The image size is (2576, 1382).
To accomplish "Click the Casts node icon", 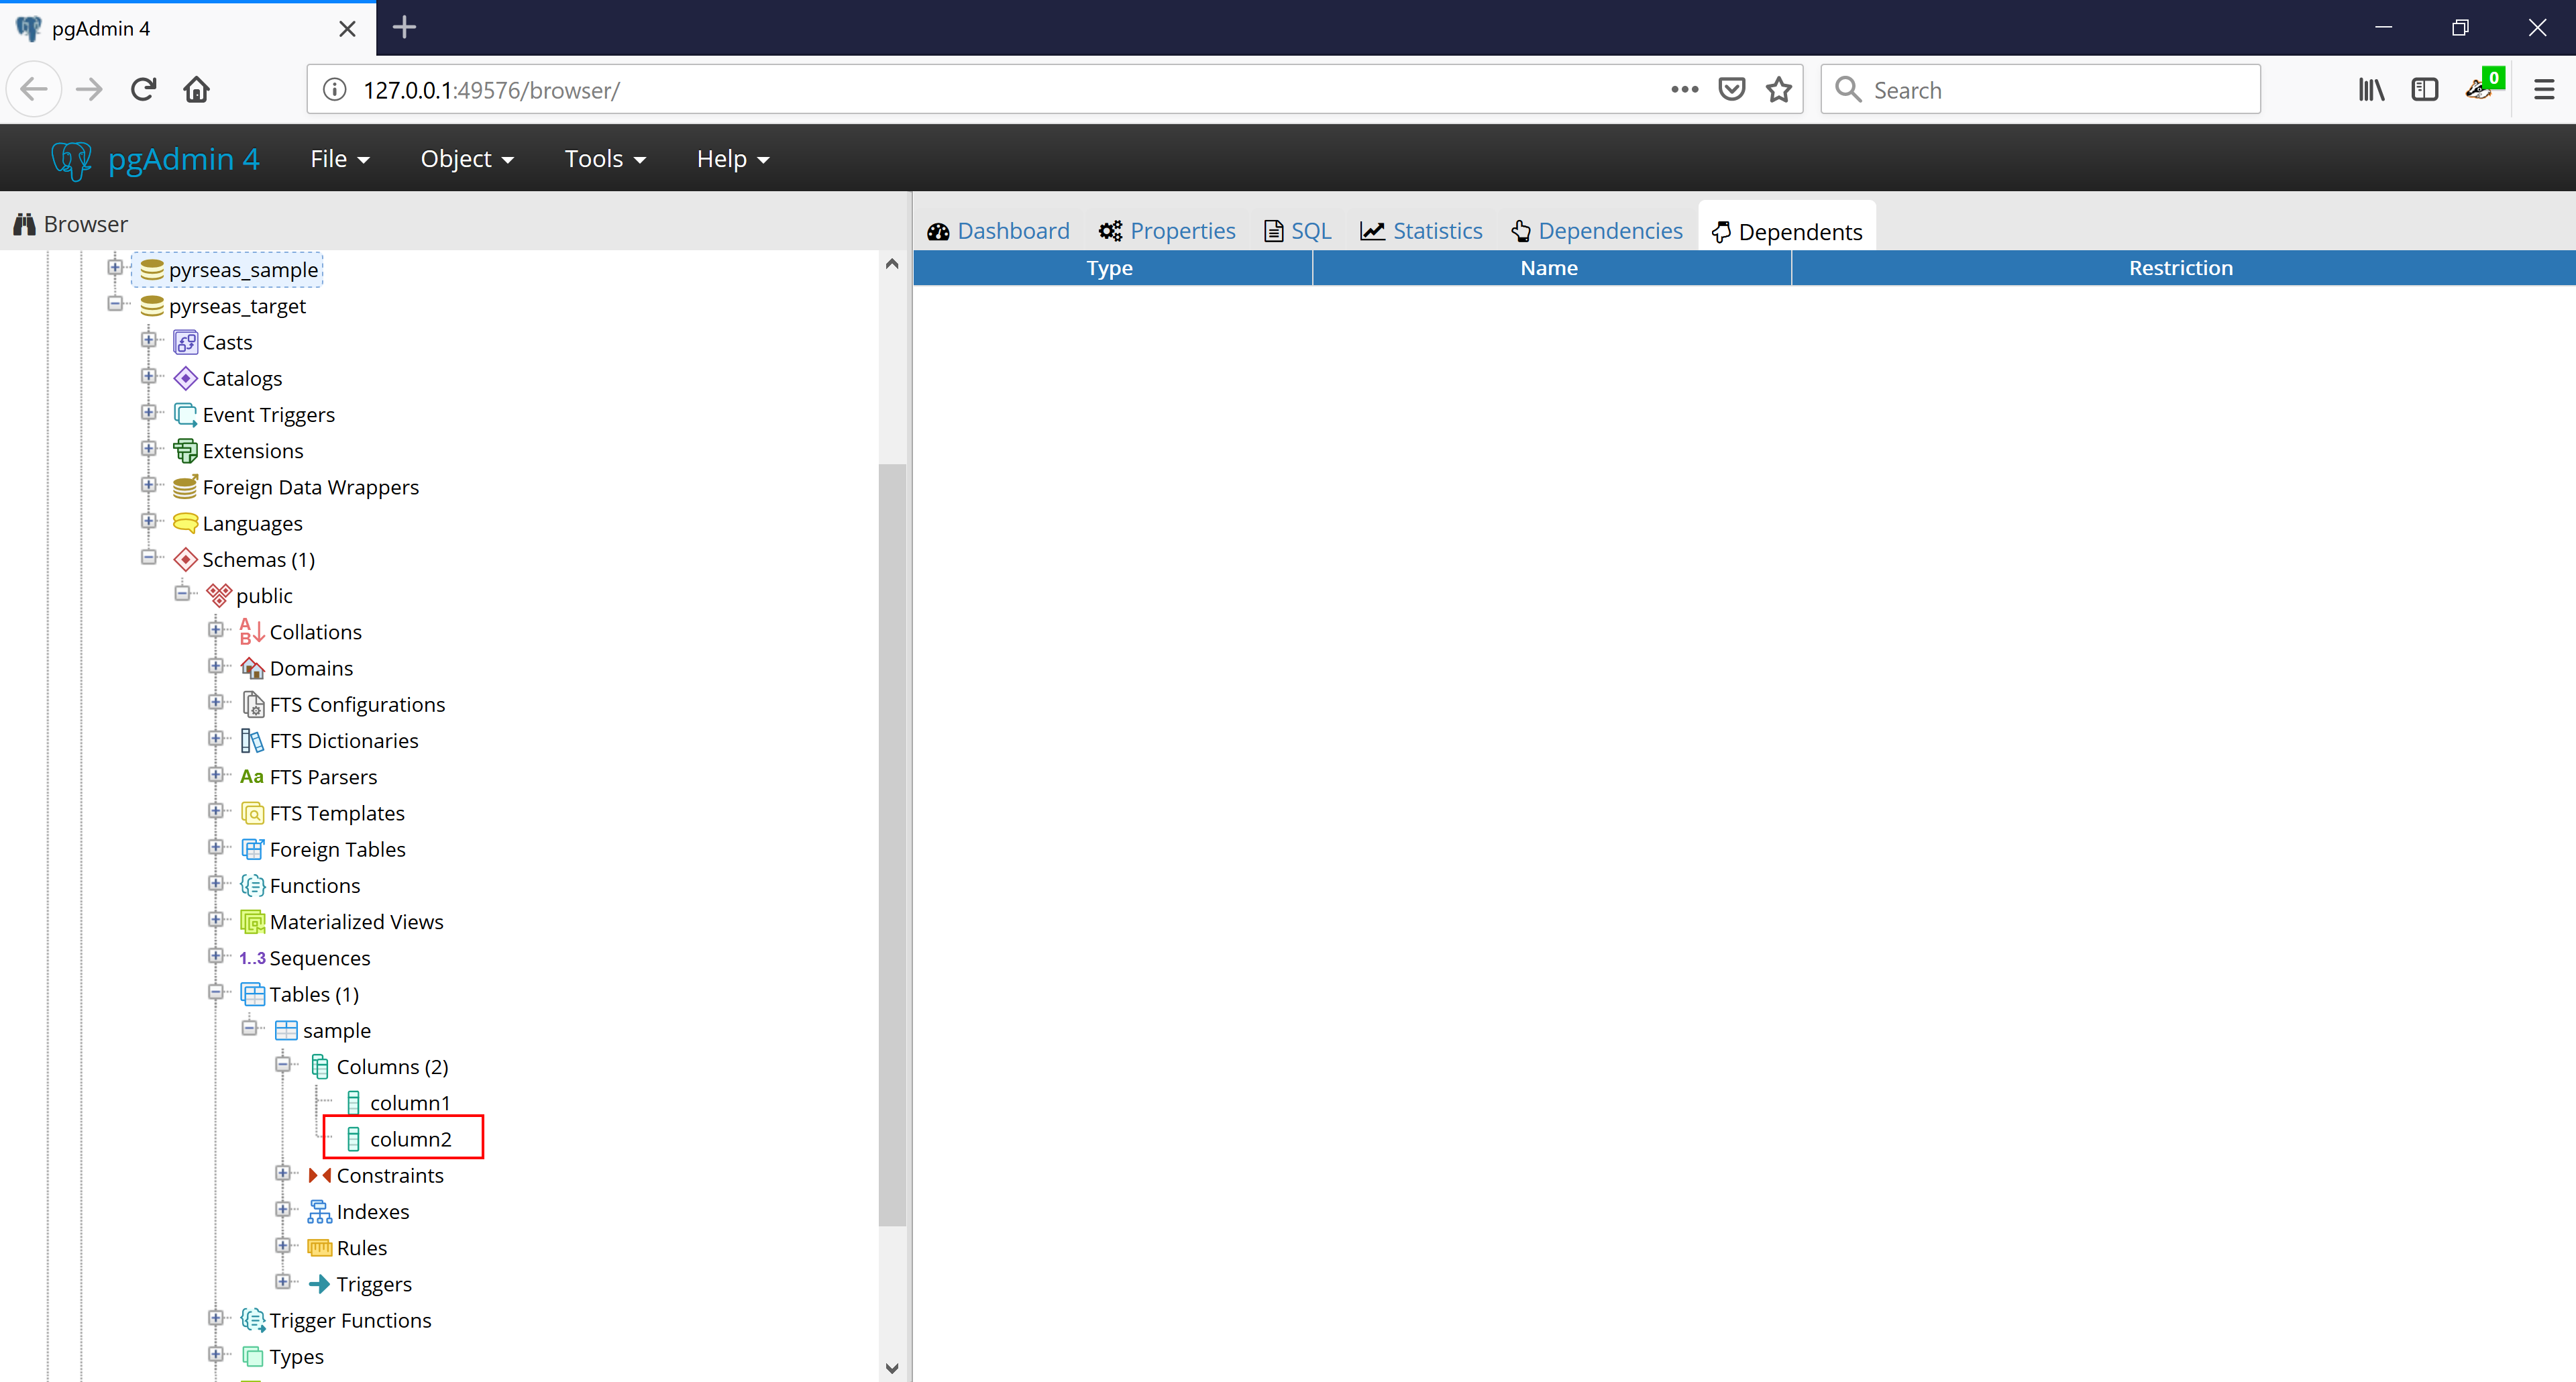I will [x=185, y=342].
